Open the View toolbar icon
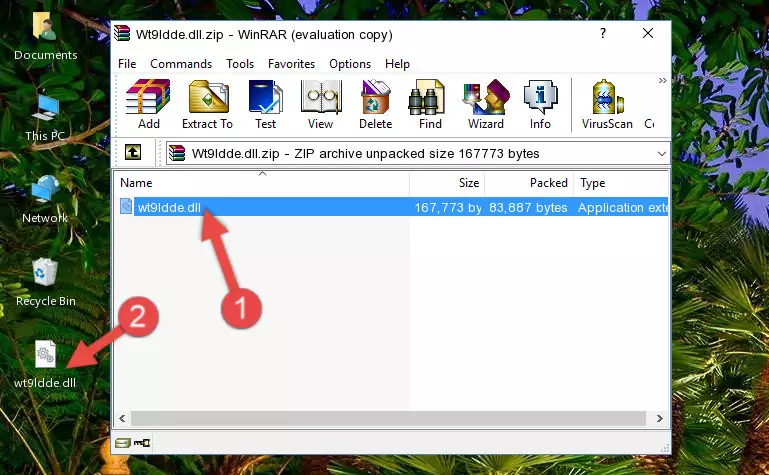 click(x=321, y=104)
